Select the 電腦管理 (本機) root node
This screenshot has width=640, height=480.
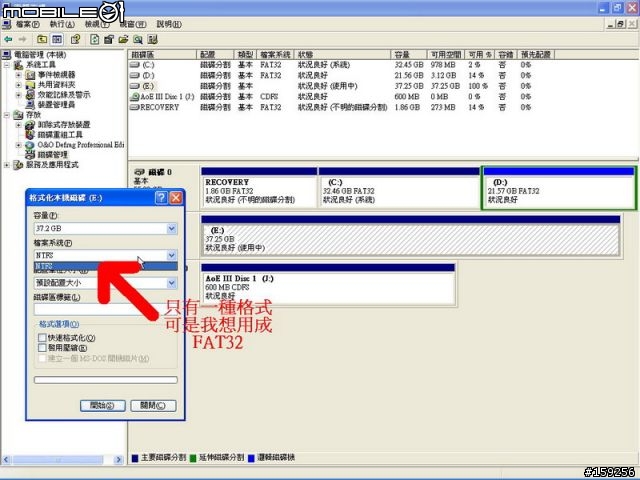coord(40,55)
